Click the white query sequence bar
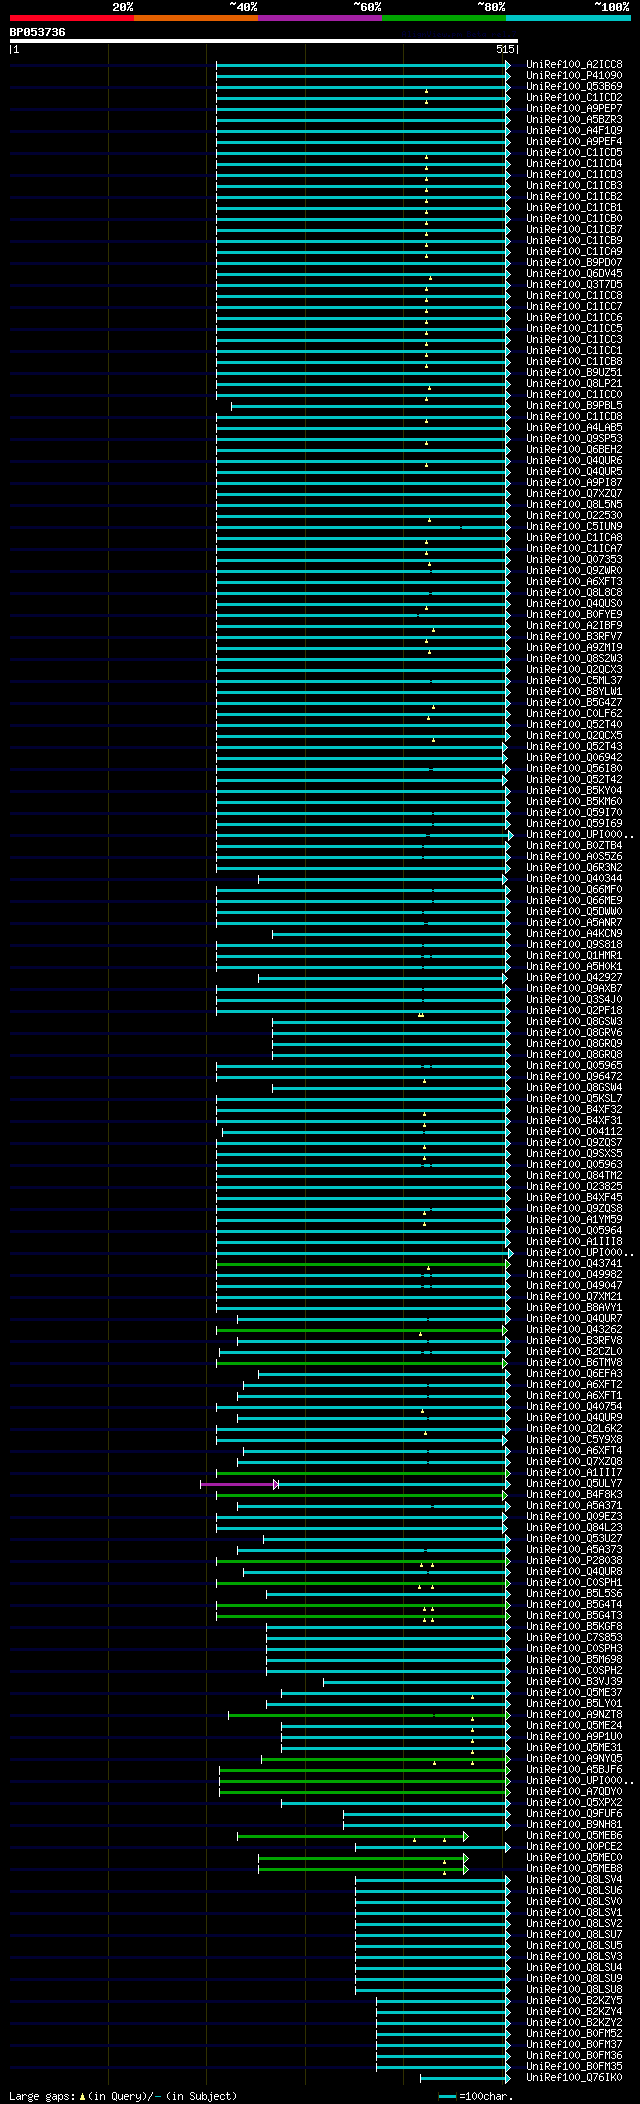The image size is (640, 2104). [x=263, y=41]
